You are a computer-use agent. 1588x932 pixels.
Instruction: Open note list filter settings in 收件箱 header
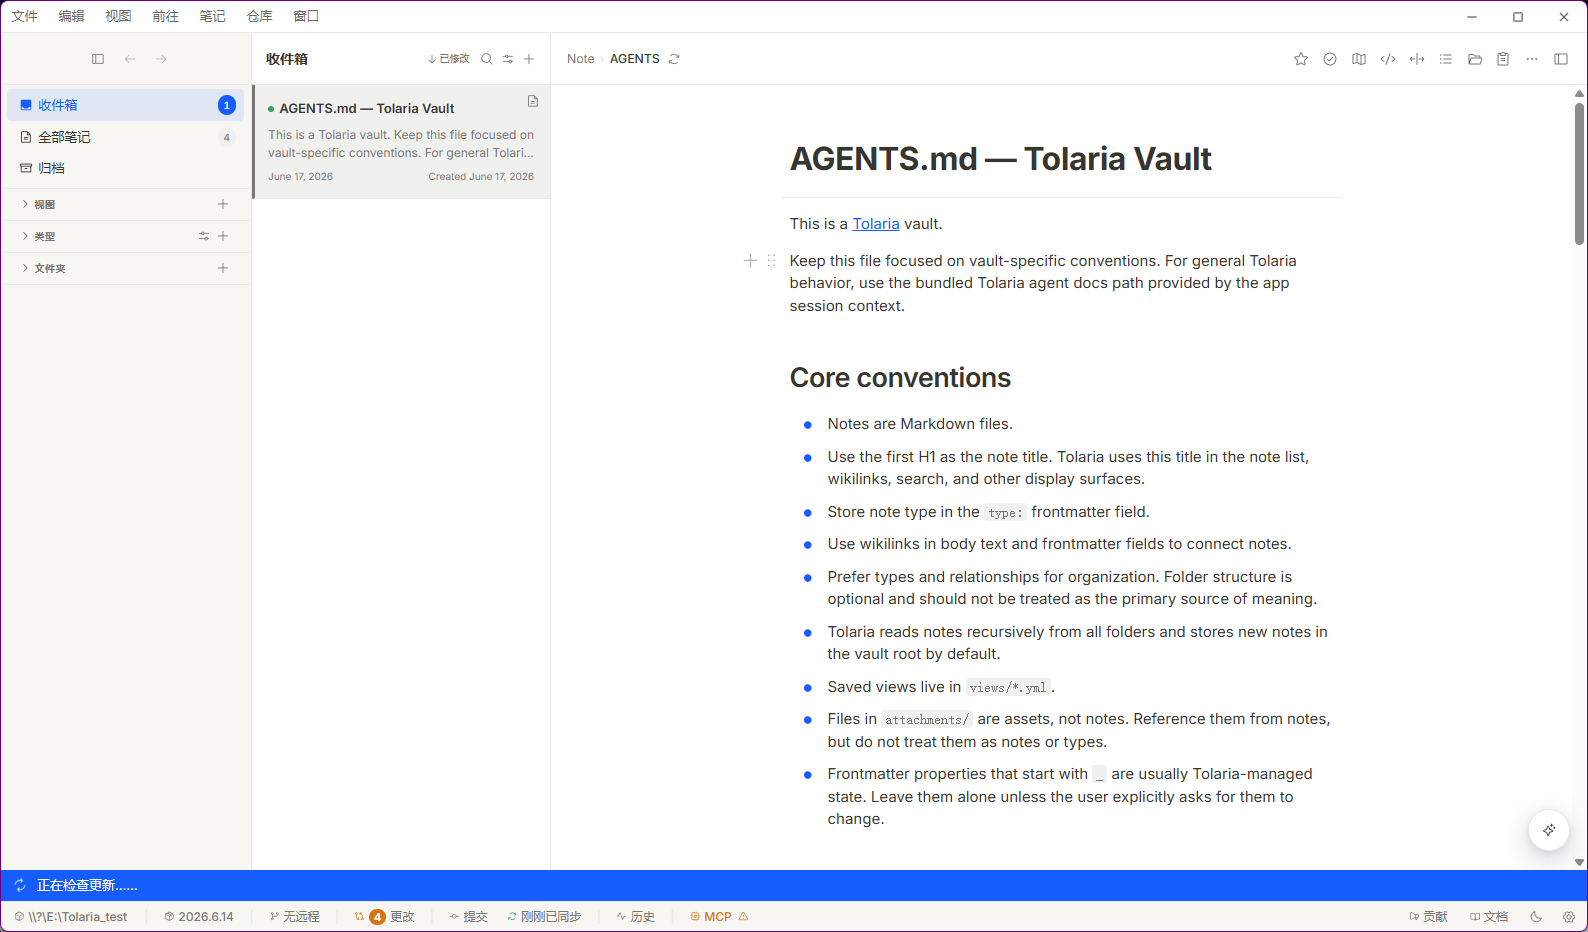coord(508,59)
